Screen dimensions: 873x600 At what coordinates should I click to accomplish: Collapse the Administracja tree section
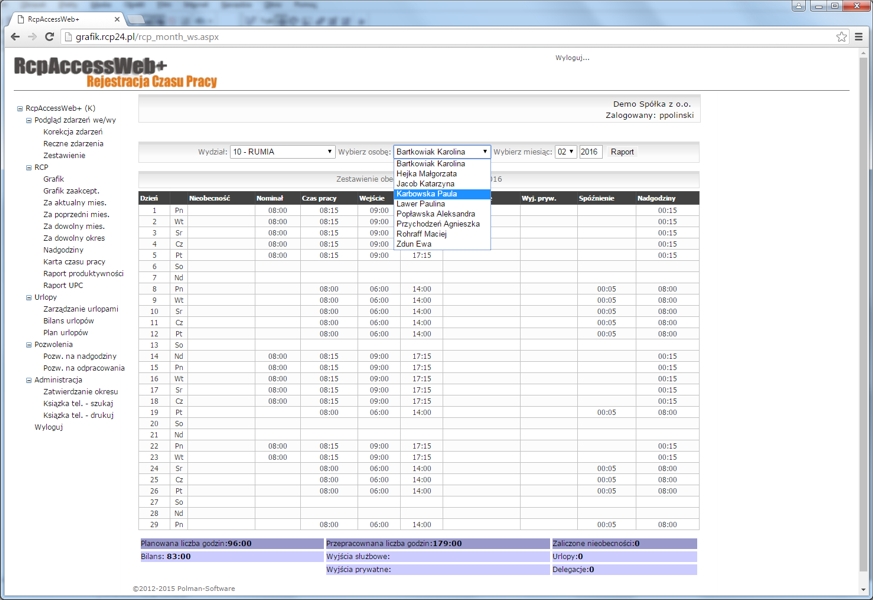pos(29,380)
